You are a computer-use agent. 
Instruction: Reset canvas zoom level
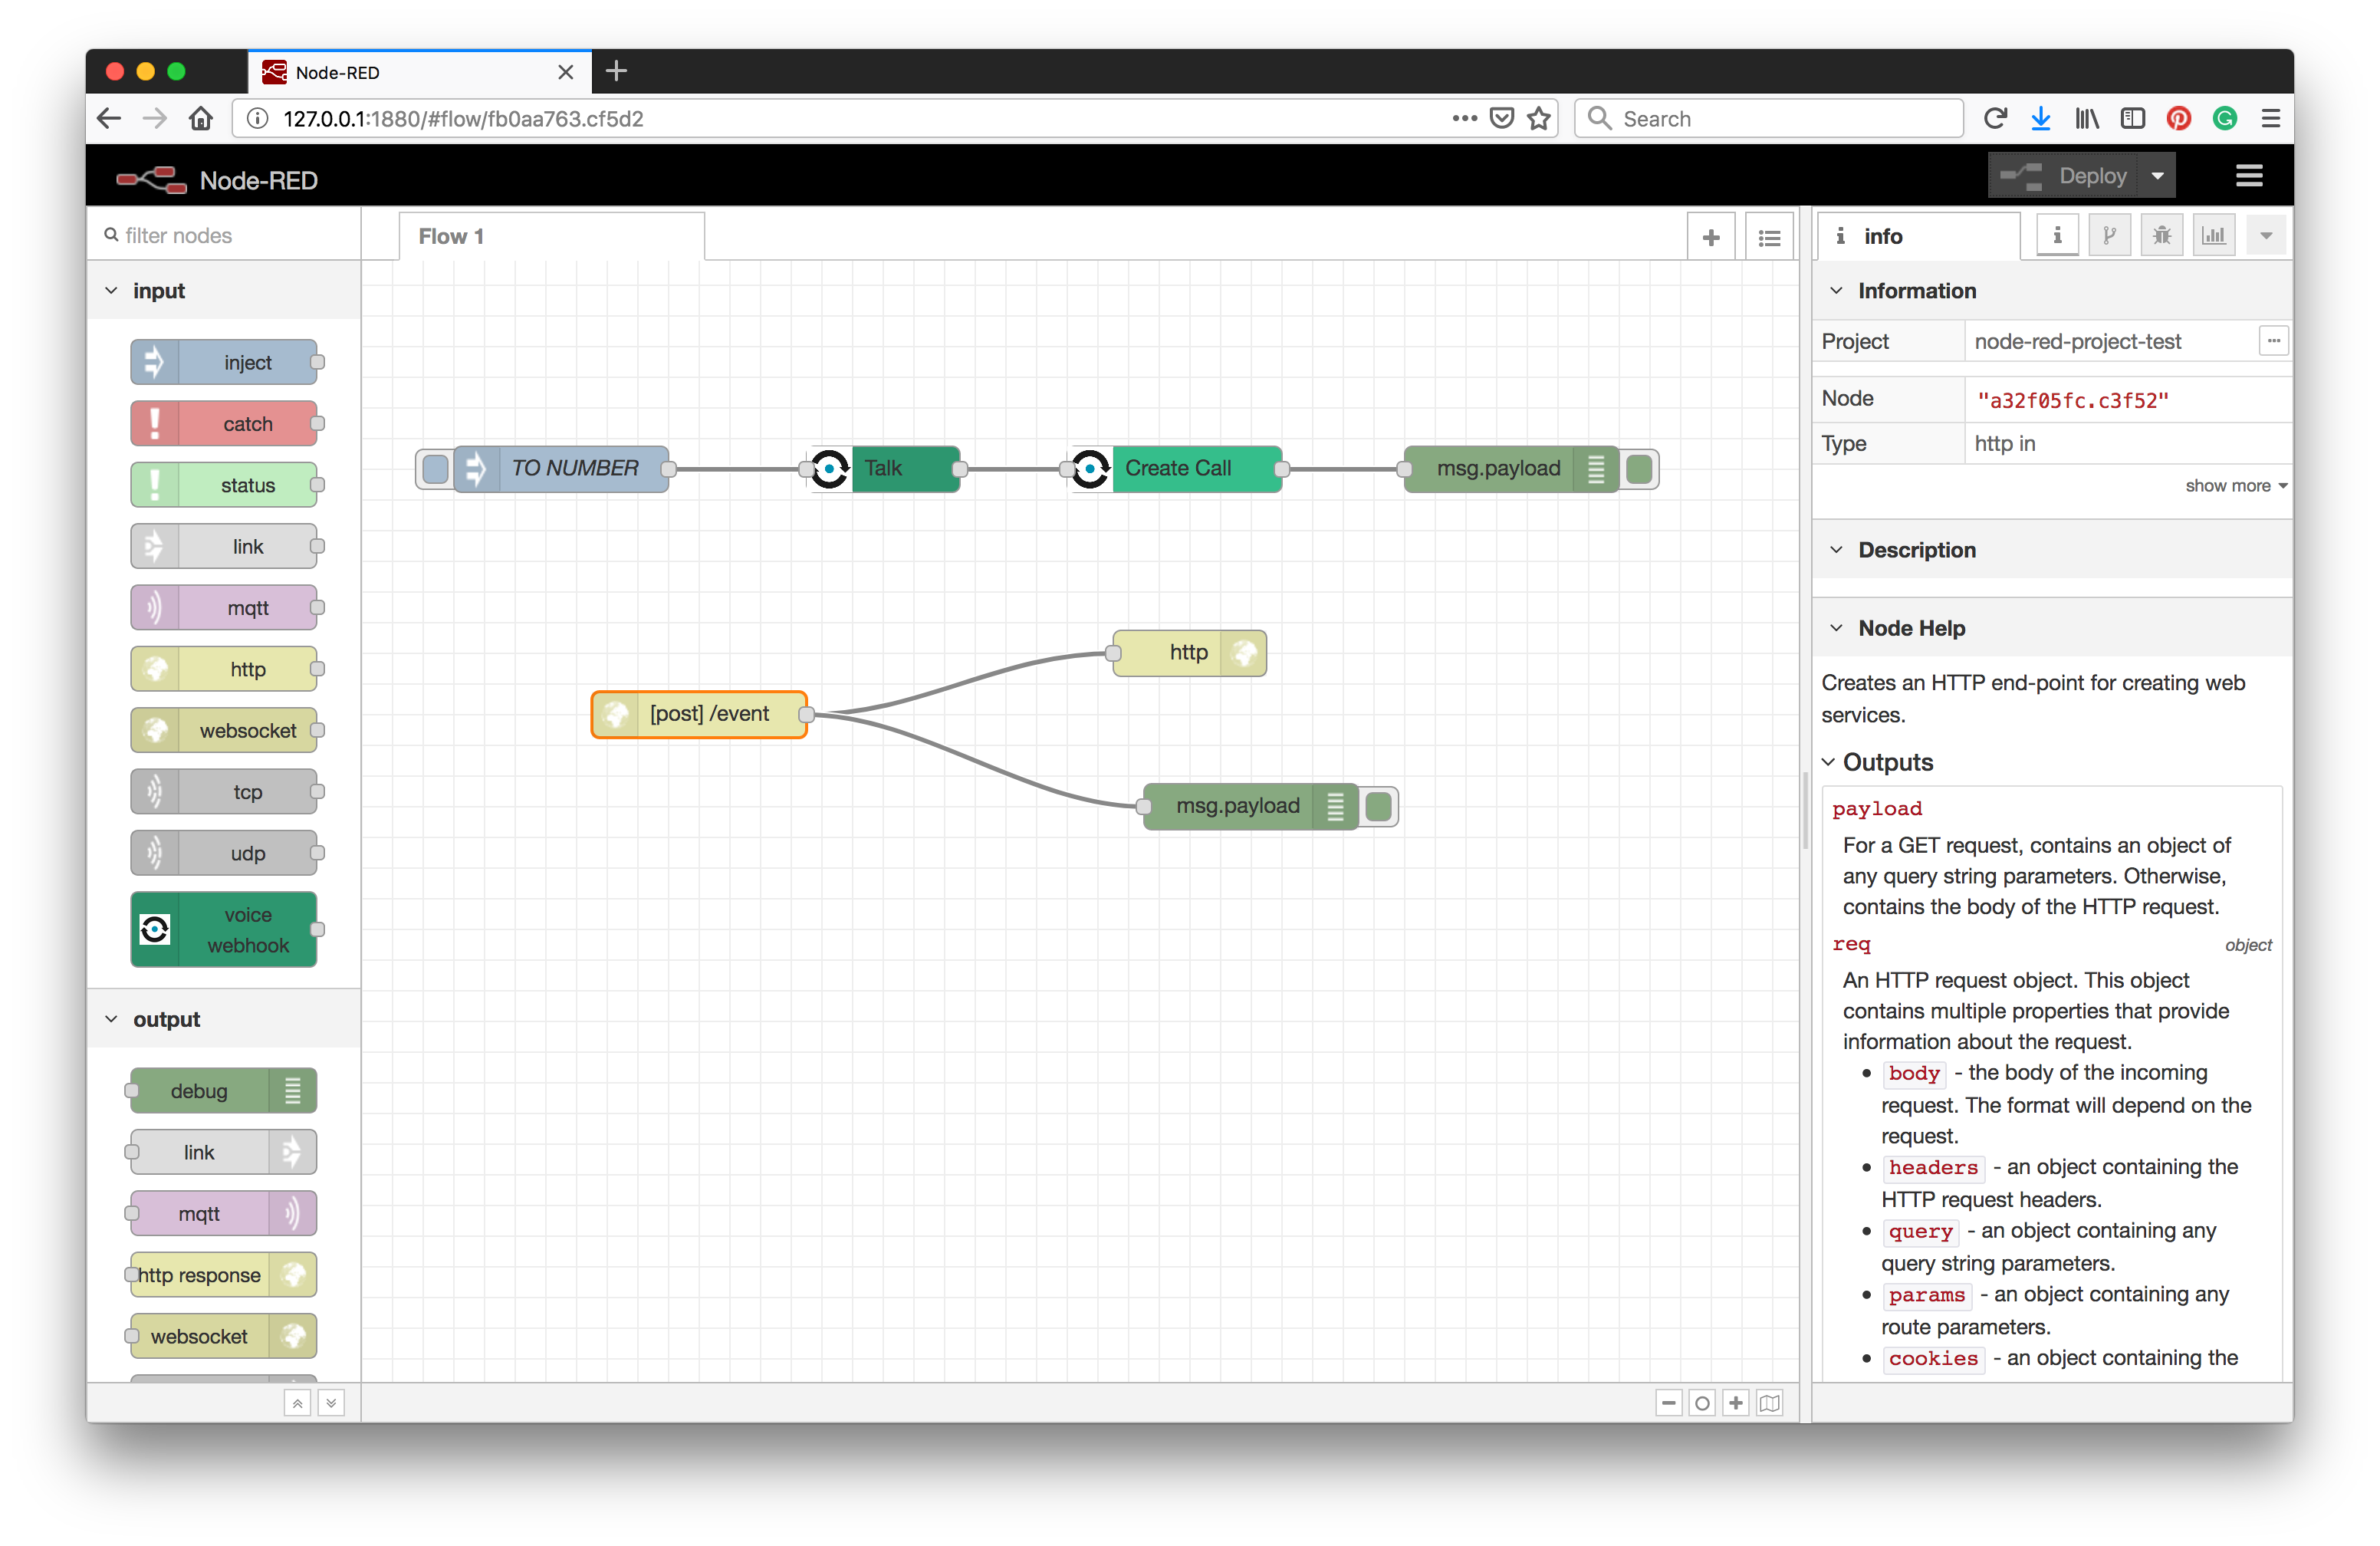coord(1702,1403)
